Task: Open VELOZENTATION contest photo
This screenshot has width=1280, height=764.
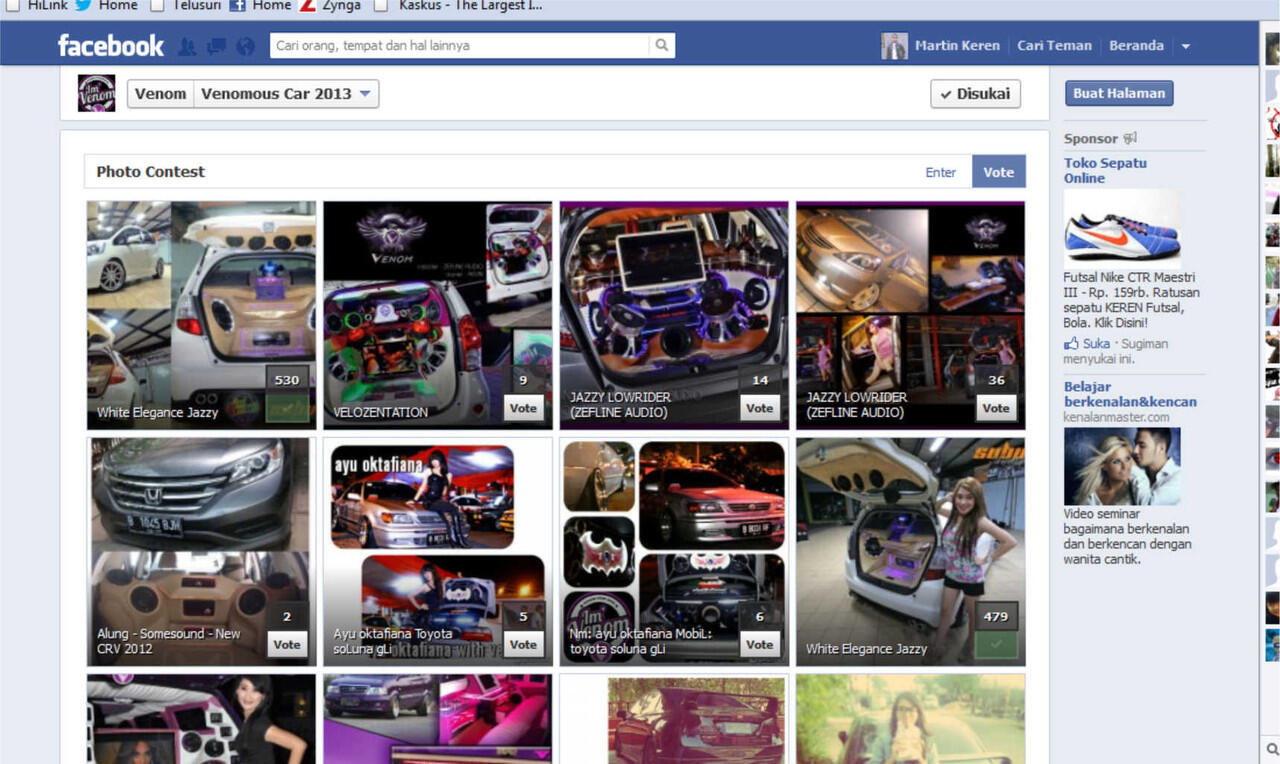Action: (438, 315)
